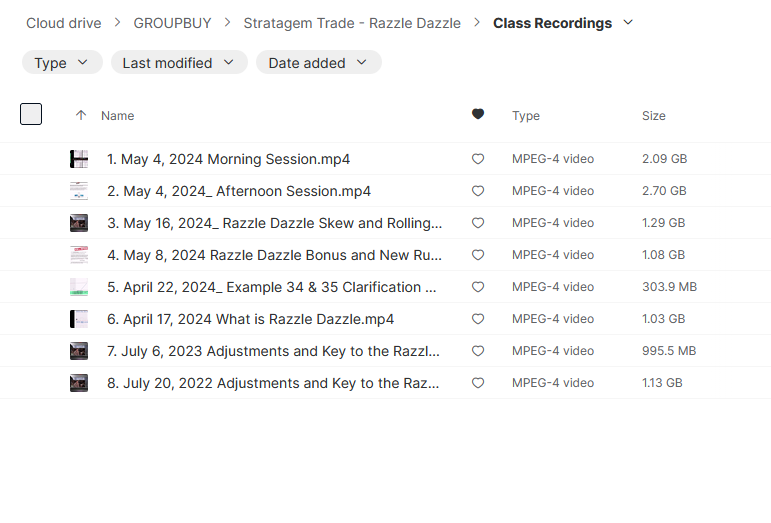The height and width of the screenshot is (523, 771).
Task: Sort the list by Size column
Action: (653, 116)
